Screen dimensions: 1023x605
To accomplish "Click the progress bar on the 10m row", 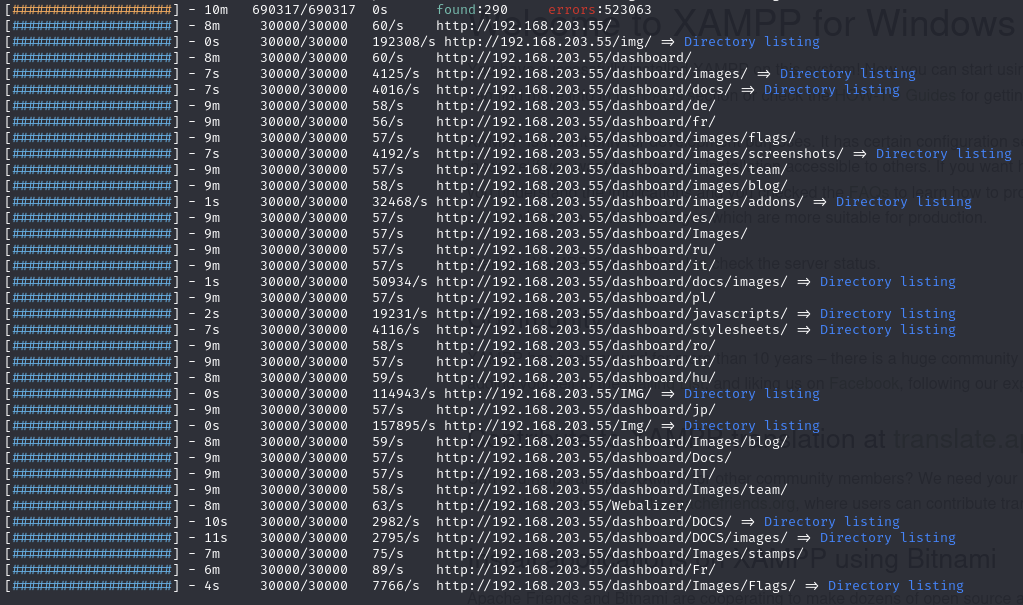I will point(92,10).
